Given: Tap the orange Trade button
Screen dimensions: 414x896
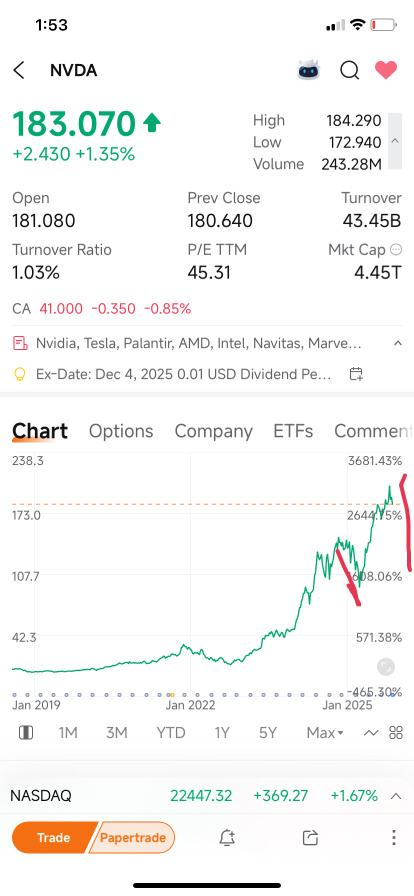Looking at the screenshot, I should (x=53, y=838).
